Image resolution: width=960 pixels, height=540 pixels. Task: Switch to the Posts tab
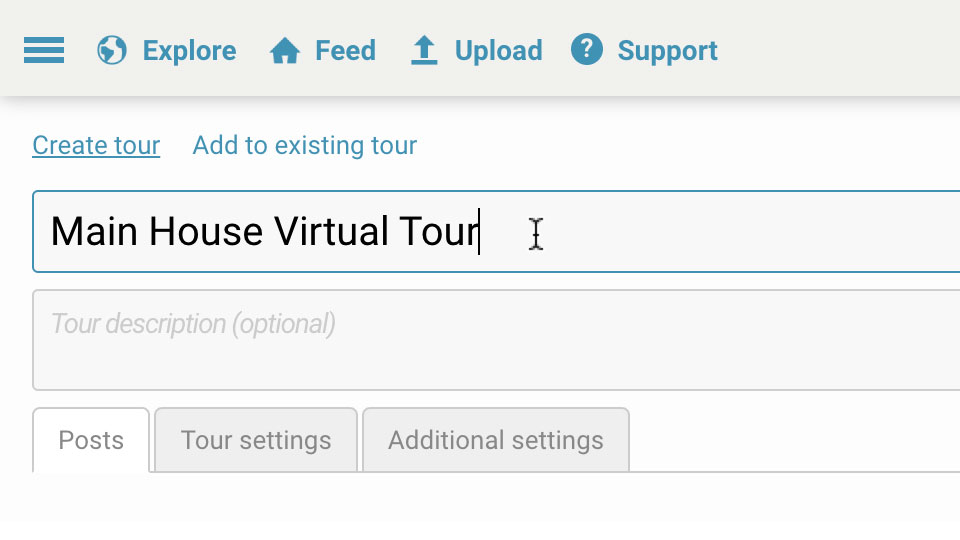point(91,440)
